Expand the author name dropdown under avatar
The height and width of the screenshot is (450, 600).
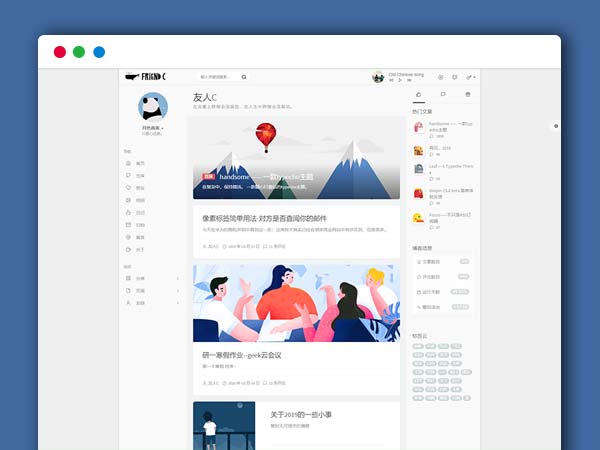coord(153,128)
